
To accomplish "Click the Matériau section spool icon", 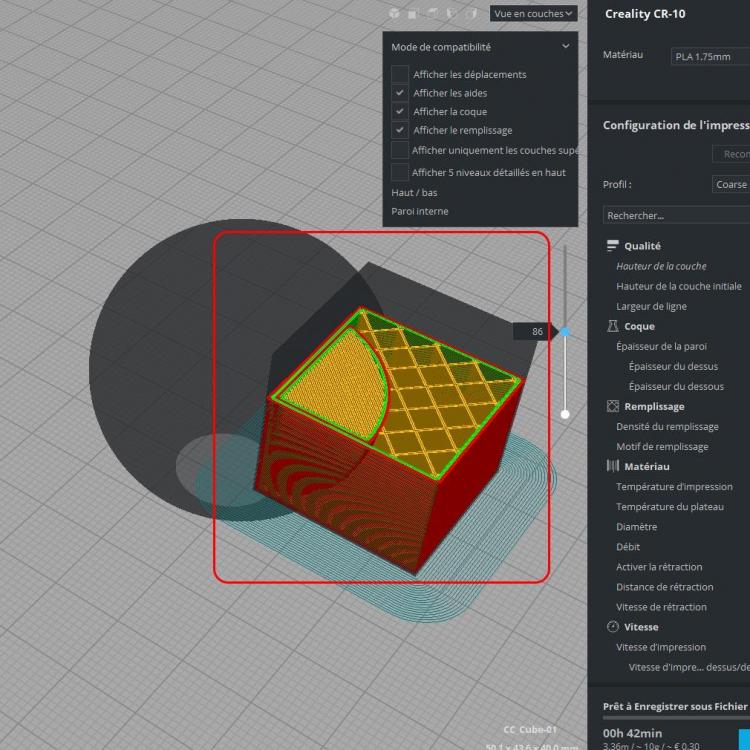I will click(x=612, y=466).
